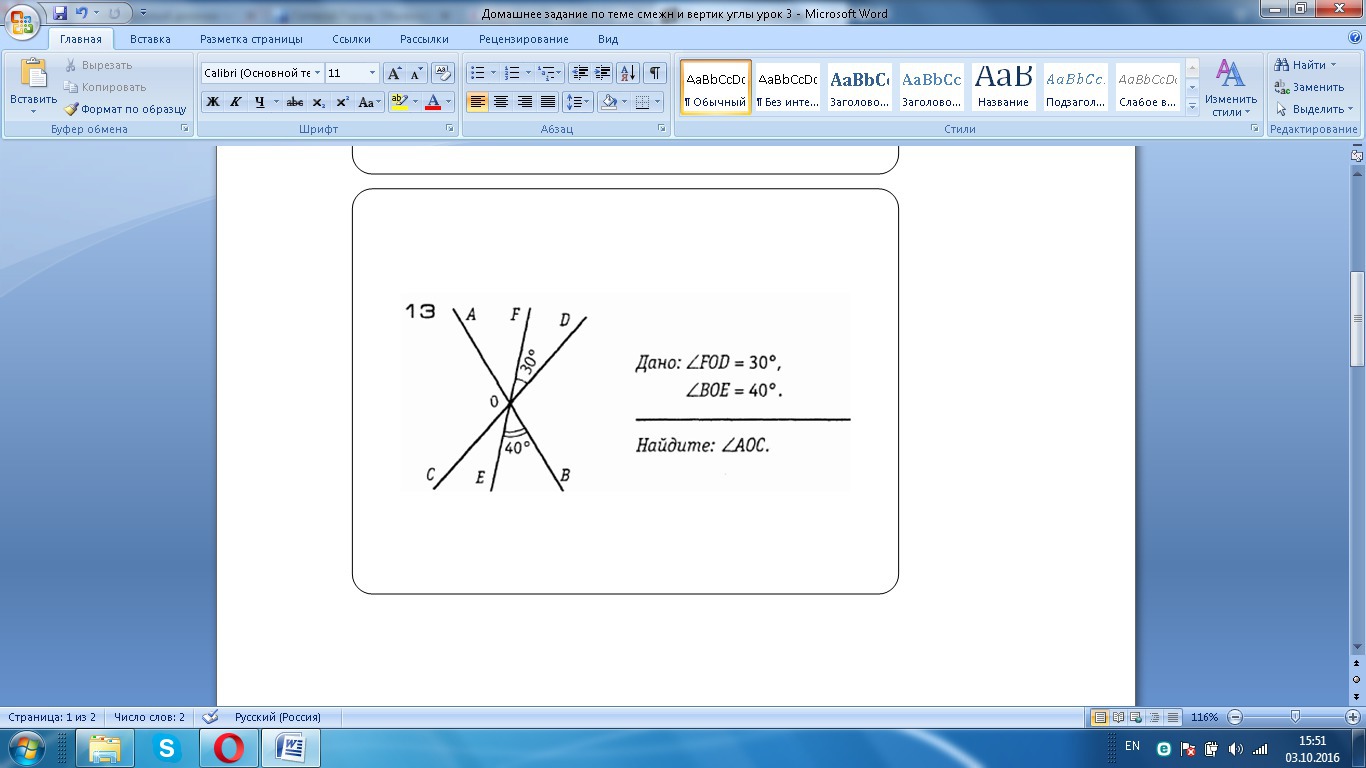Toggle italic (К) formatting
The height and width of the screenshot is (768, 1366).
click(236, 102)
